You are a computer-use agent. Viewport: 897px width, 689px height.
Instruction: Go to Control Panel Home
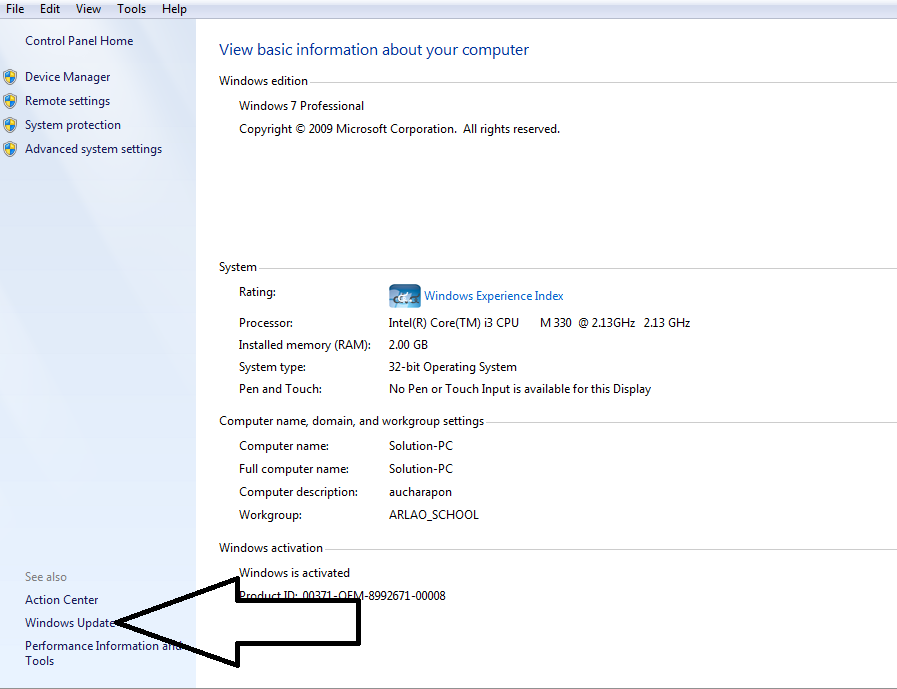click(x=79, y=41)
